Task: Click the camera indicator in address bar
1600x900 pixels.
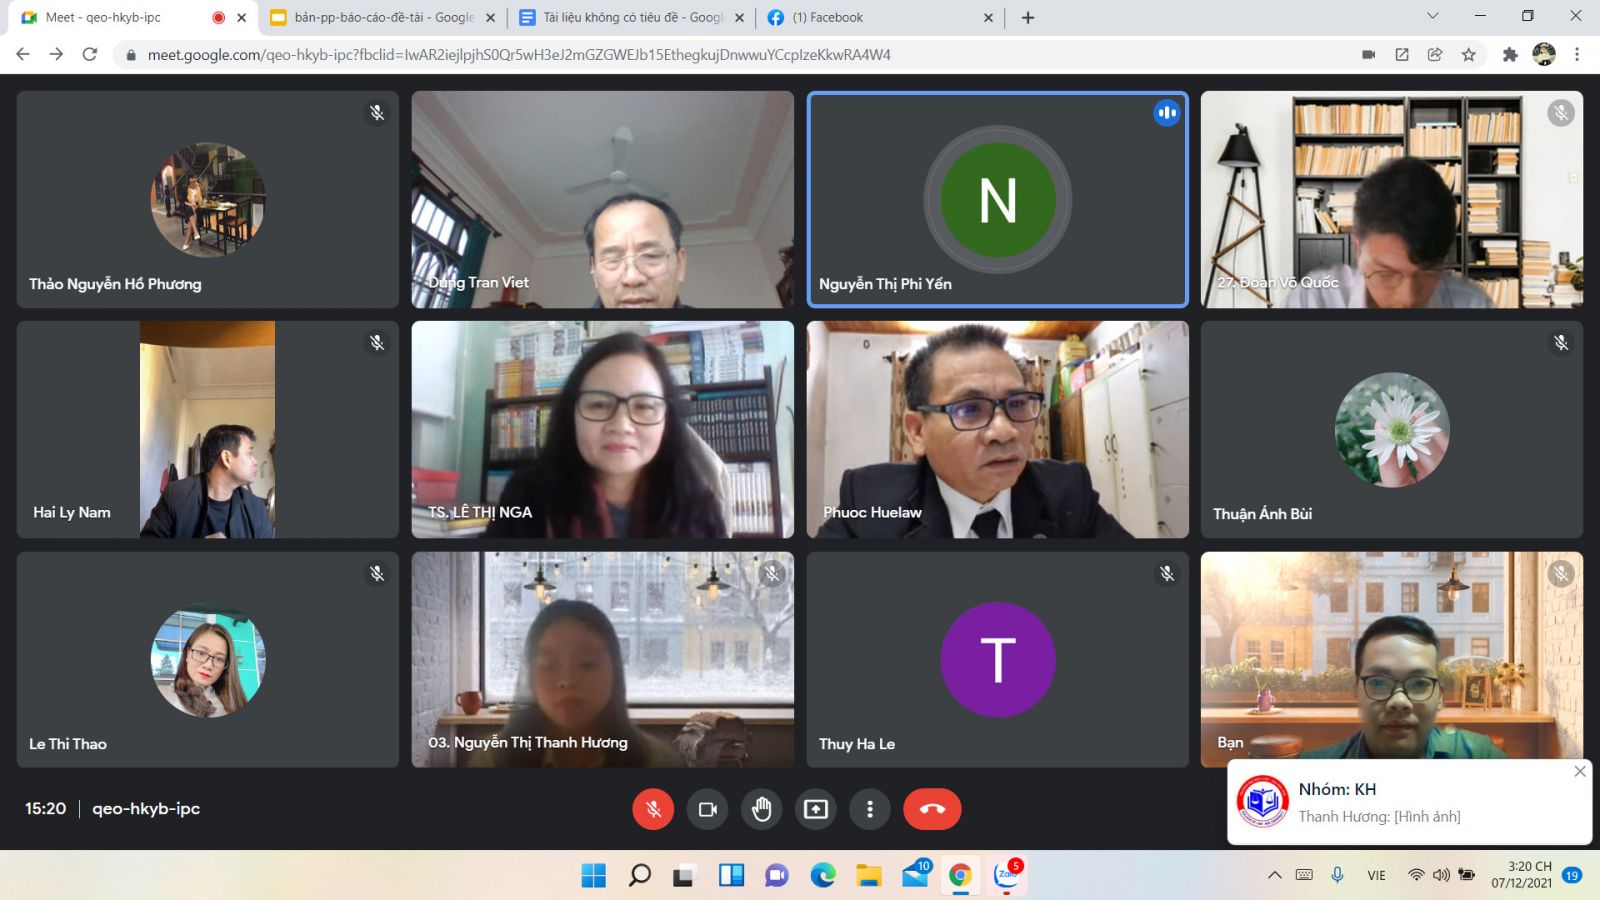Action: click(x=1368, y=55)
